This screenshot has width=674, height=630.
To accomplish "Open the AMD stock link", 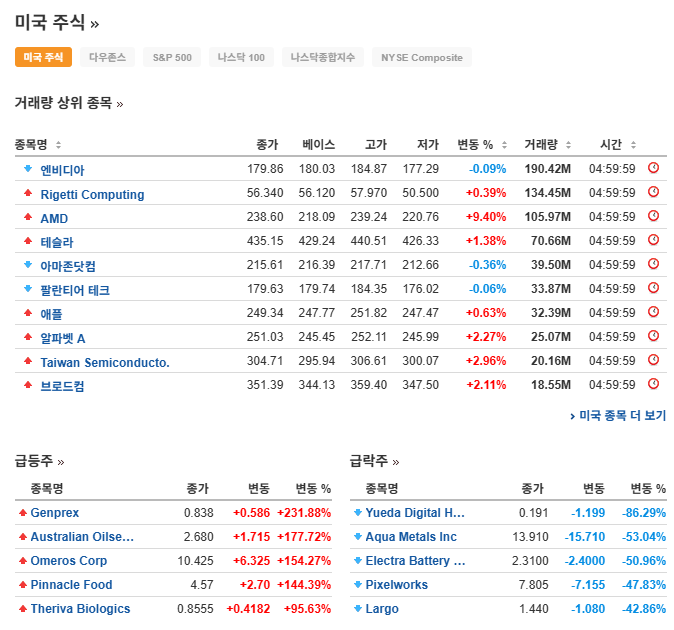I will tap(54, 219).
